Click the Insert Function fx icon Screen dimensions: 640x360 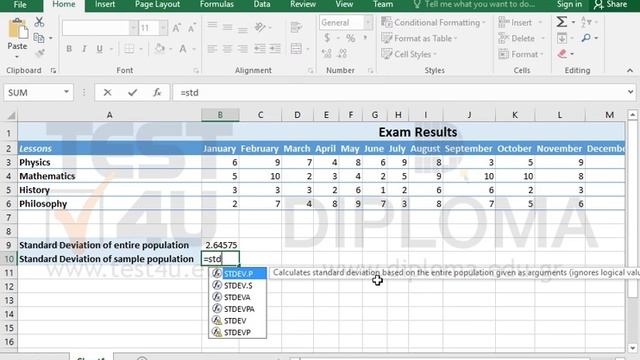157,93
